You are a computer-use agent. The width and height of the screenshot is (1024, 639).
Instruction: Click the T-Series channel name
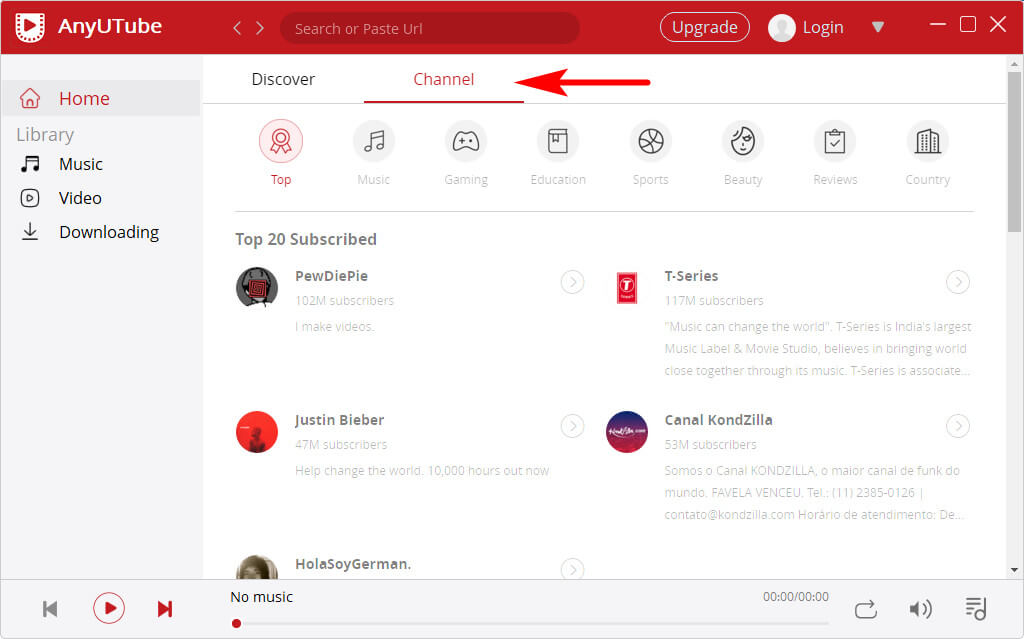point(691,276)
